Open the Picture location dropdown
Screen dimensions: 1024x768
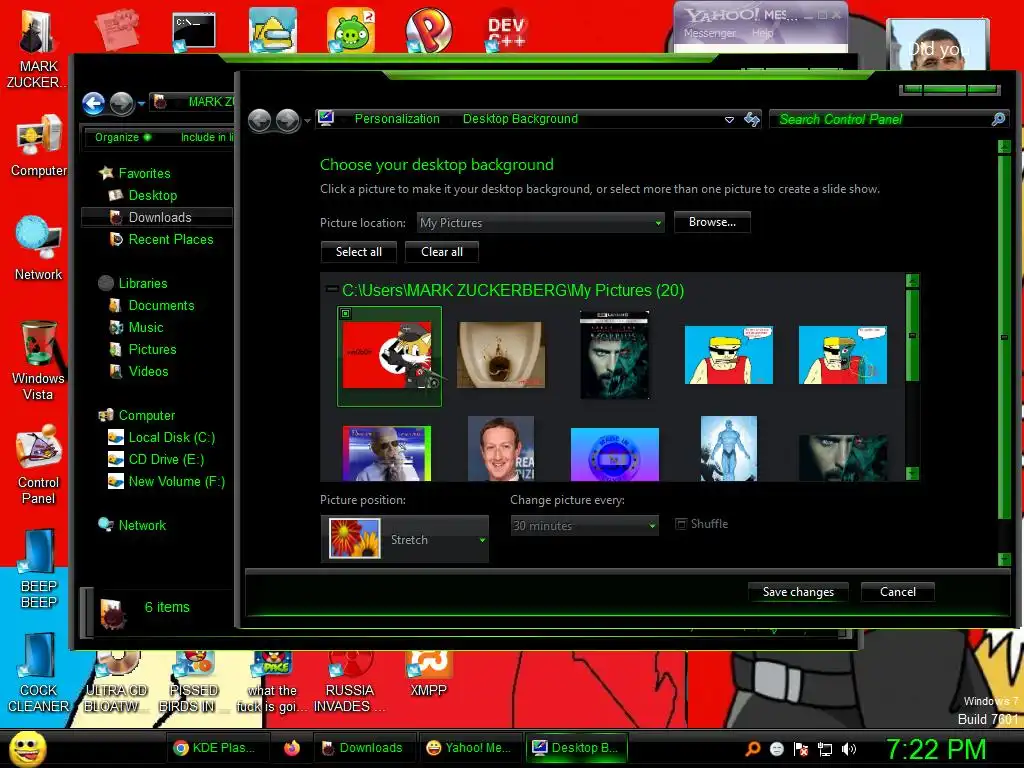point(541,223)
